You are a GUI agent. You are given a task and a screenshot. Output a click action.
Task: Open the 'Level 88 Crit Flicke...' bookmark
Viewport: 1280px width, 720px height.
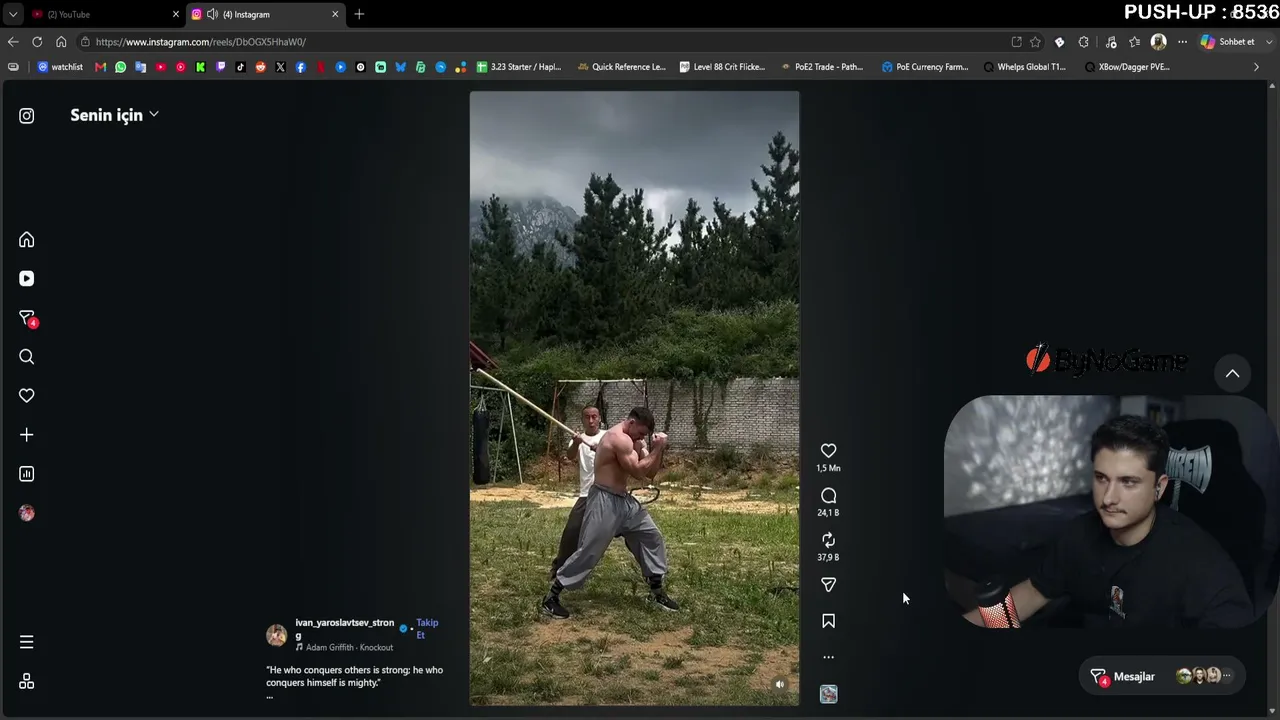[x=722, y=67]
